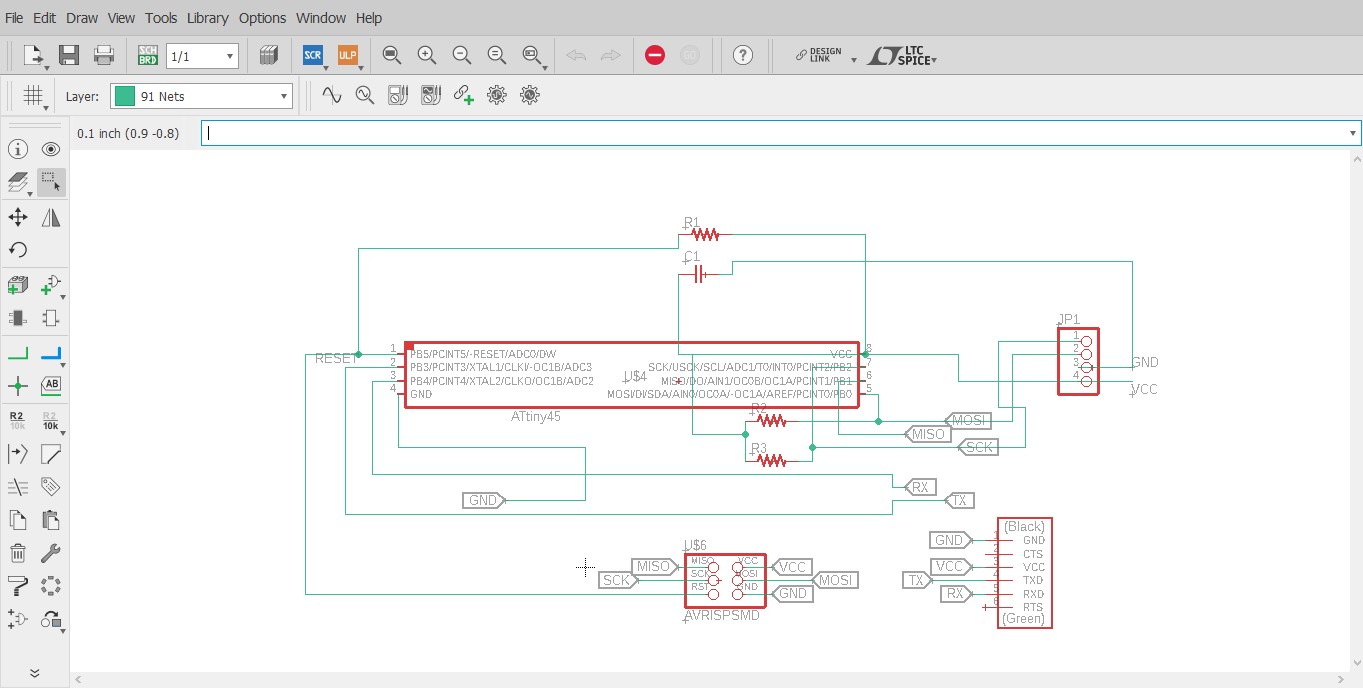Select the Copy tool
The width and height of the screenshot is (1363, 688).
coord(18,520)
